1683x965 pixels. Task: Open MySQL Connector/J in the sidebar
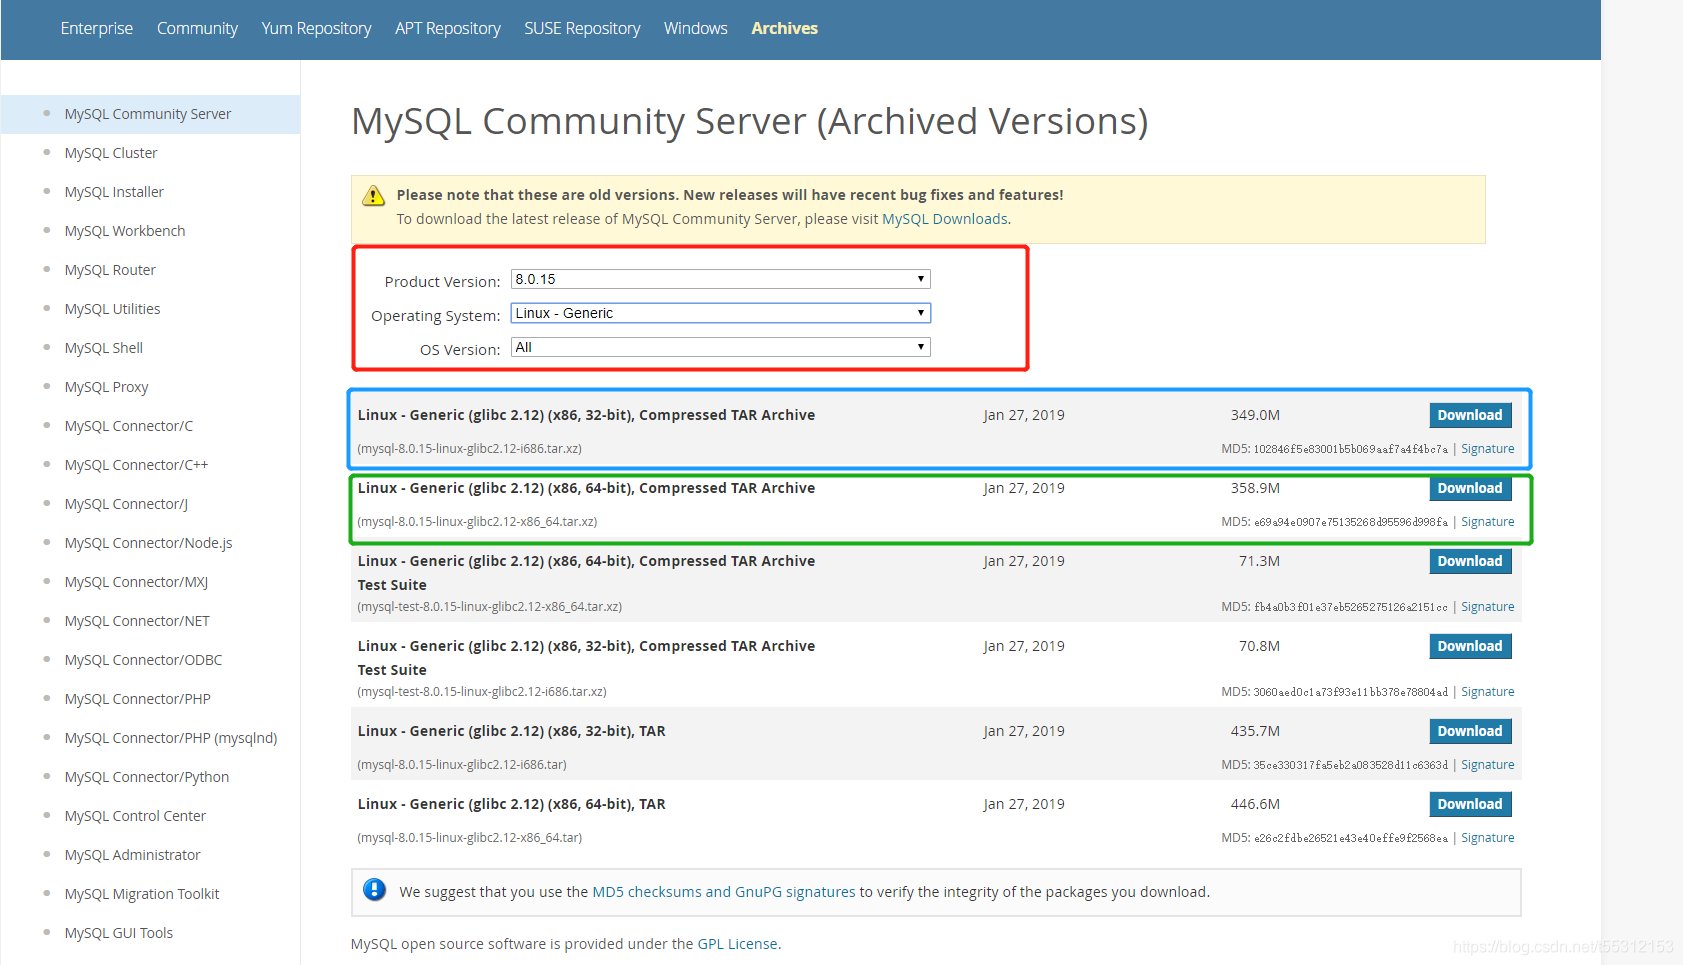126,504
